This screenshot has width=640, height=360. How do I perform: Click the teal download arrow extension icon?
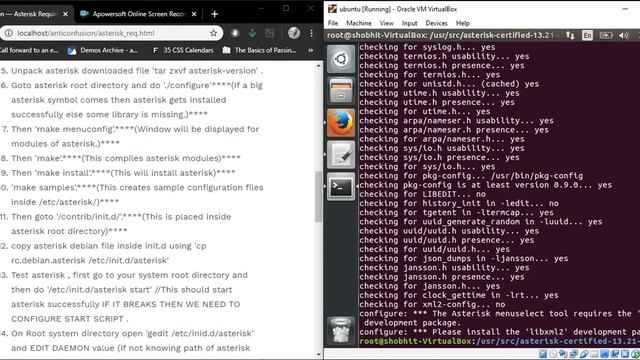coord(252,33)
